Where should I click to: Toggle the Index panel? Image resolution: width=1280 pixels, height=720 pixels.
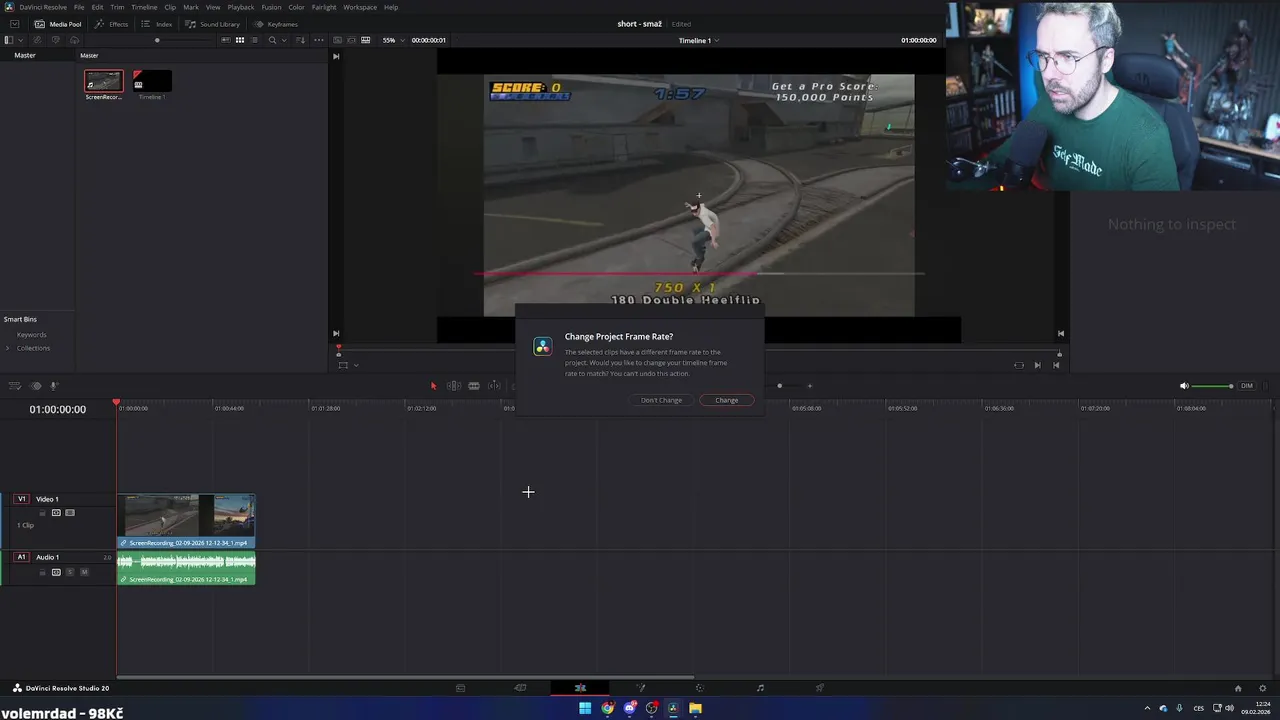(x=156, y=24)
